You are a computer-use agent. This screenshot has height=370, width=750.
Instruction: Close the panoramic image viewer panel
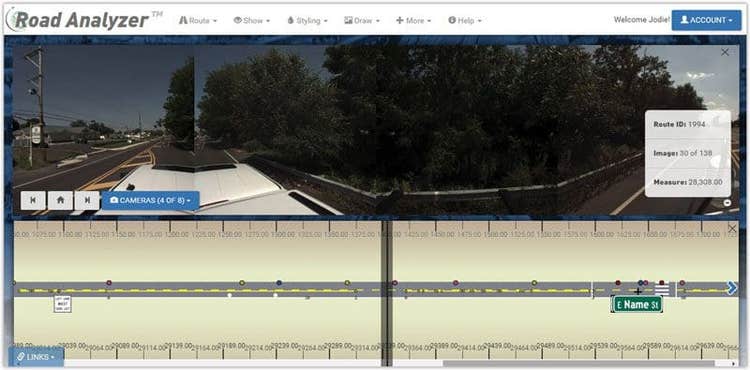[725, 52]
